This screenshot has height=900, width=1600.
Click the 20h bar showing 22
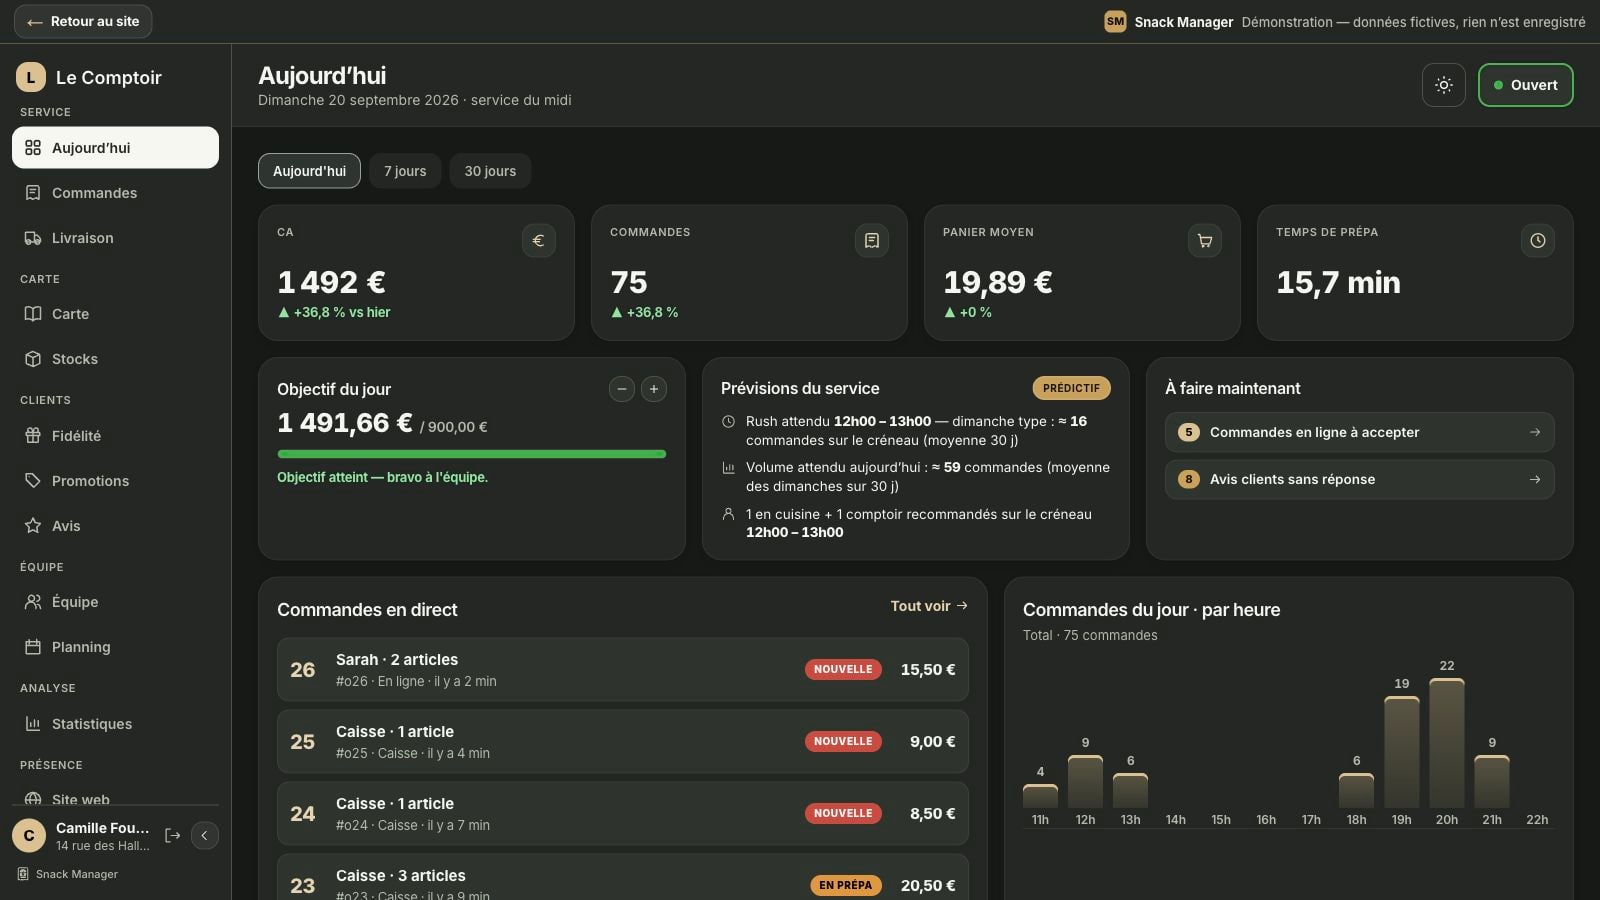tap(1447, 743)
